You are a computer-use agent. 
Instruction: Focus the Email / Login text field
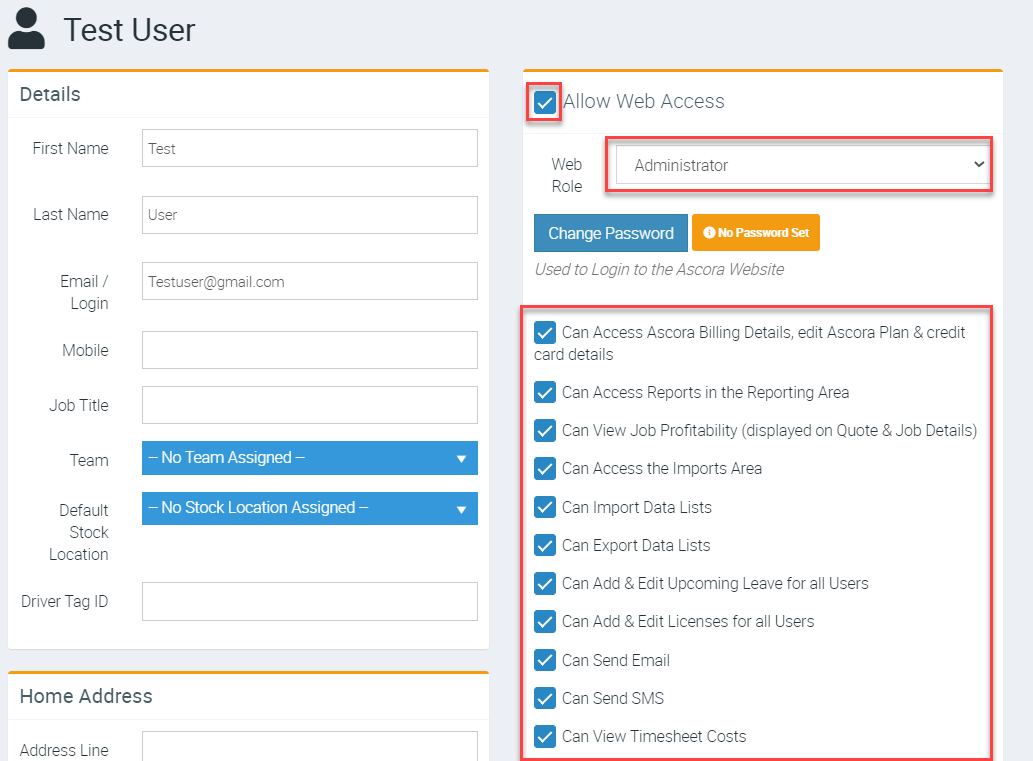[x=309, y=282]
